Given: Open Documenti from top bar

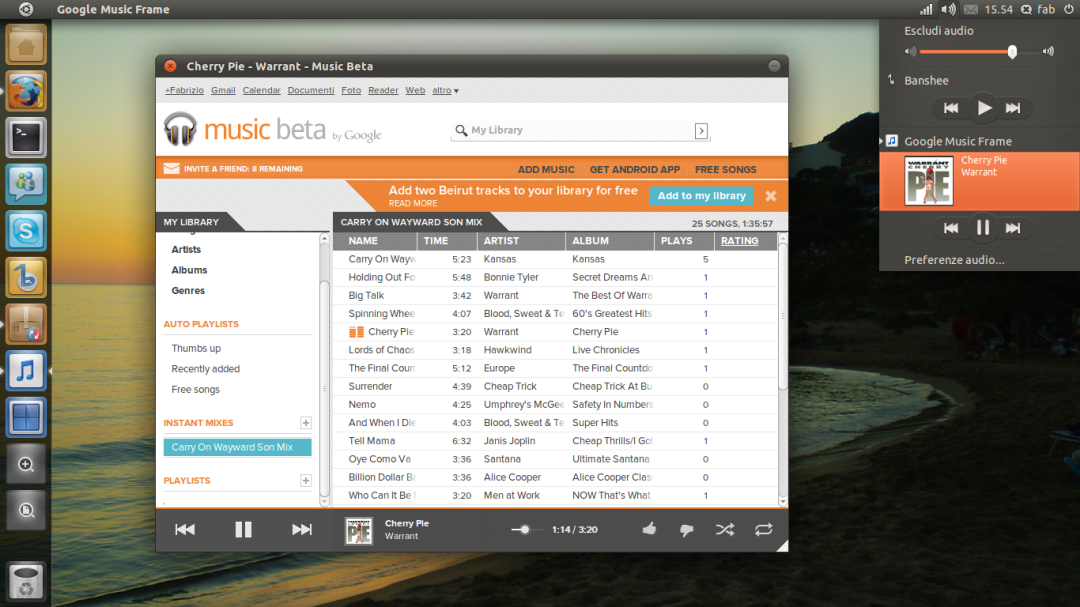Looking at the screenshot, I should click(311, 90).
